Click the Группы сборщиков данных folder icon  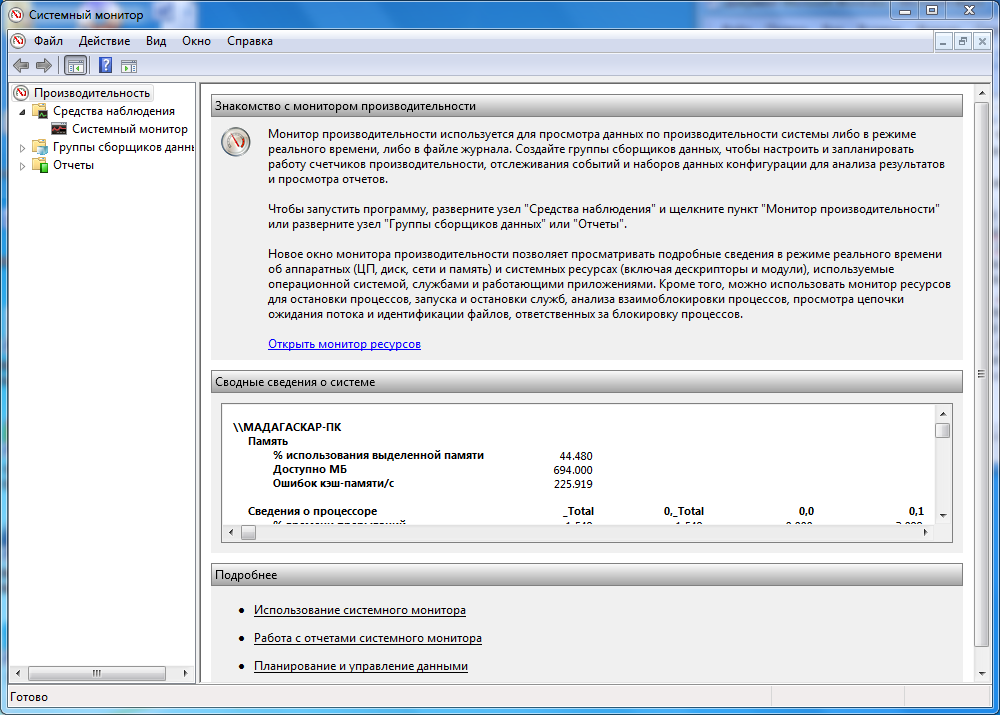(x=40, y=147)
